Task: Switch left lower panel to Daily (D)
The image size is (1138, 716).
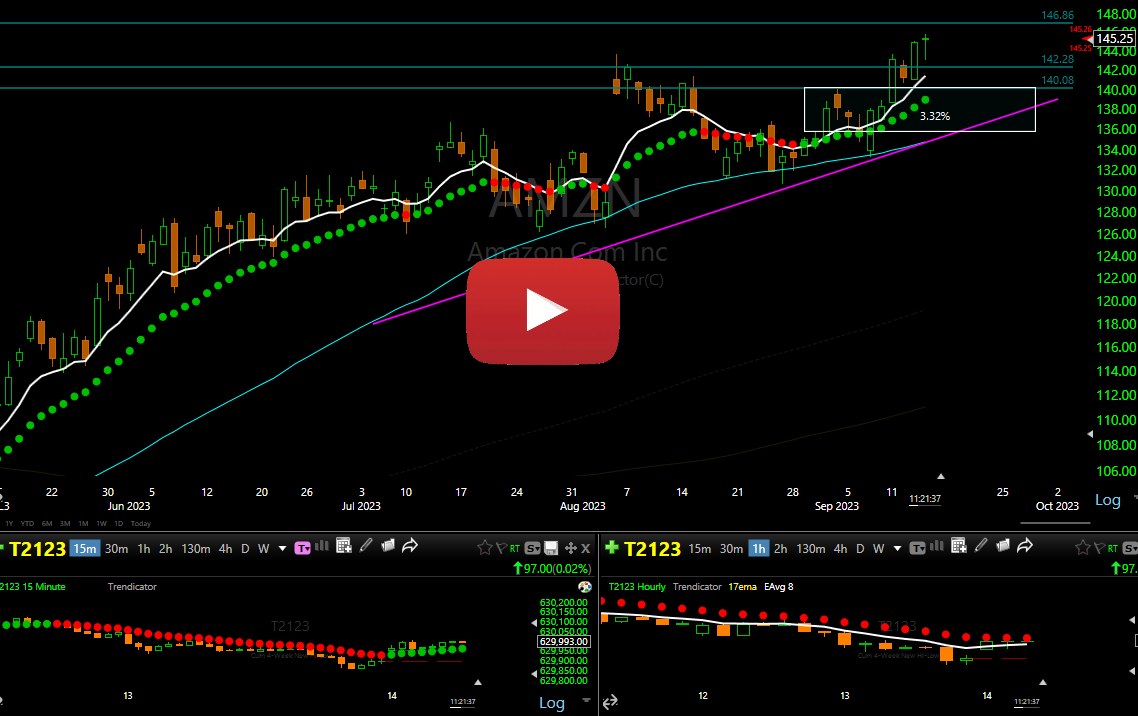Action: click(245, 548)
